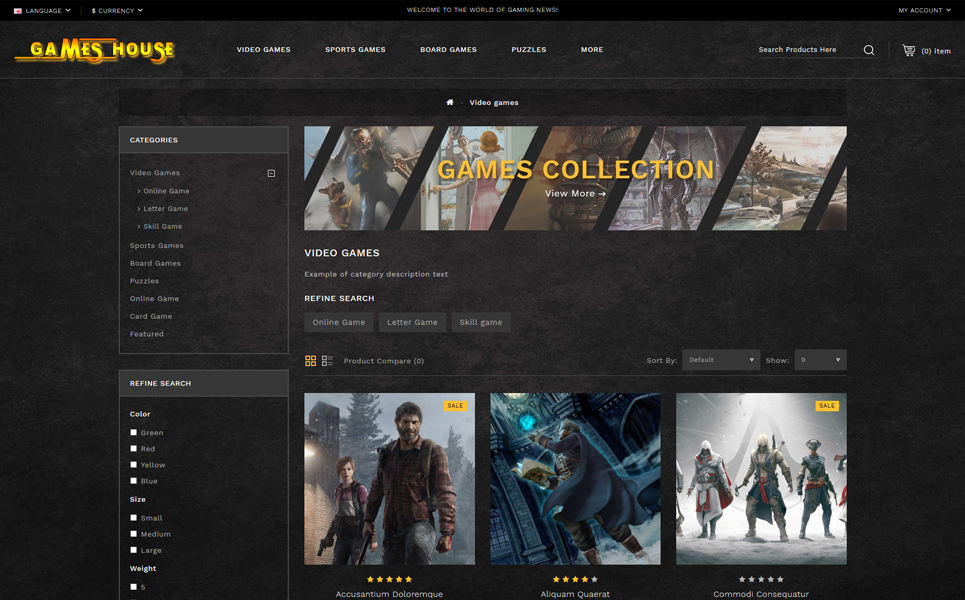Open the Language dropdown
The image size is (965, 600).
pyautogui.click(x=42, y=10)
